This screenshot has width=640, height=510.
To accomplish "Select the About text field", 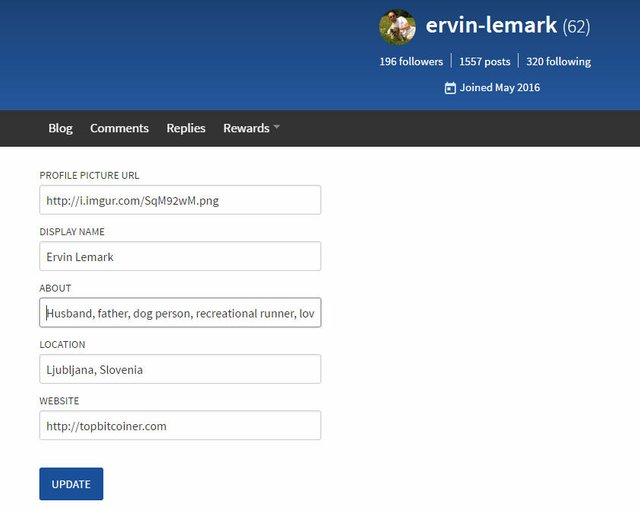I will coord(180,313).
